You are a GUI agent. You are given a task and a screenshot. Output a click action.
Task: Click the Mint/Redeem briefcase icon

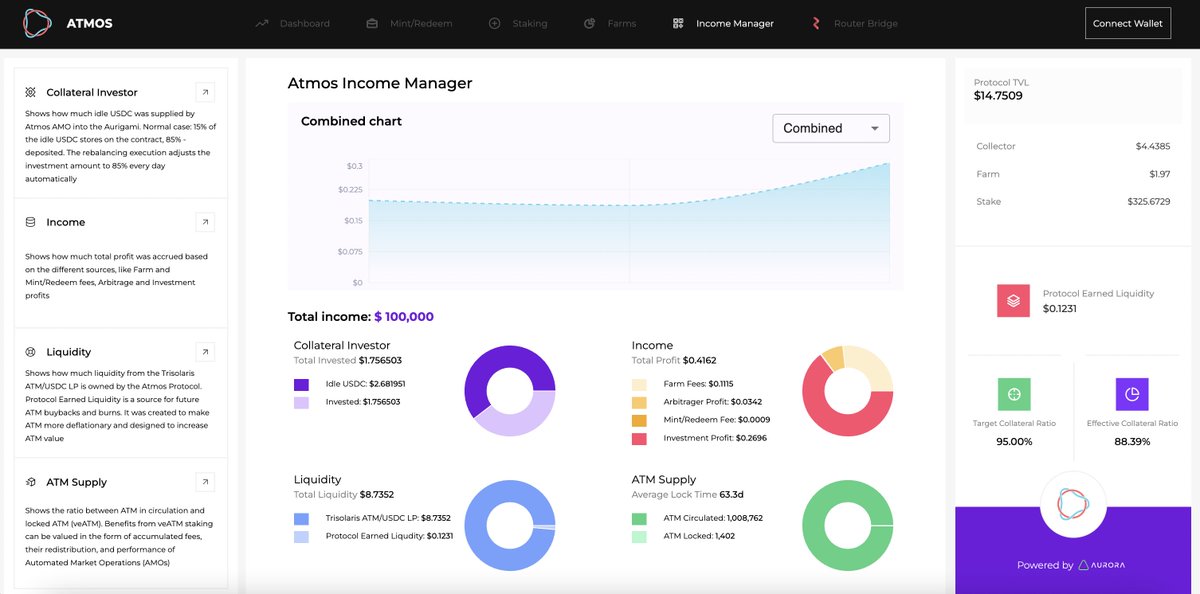[372, 23]
